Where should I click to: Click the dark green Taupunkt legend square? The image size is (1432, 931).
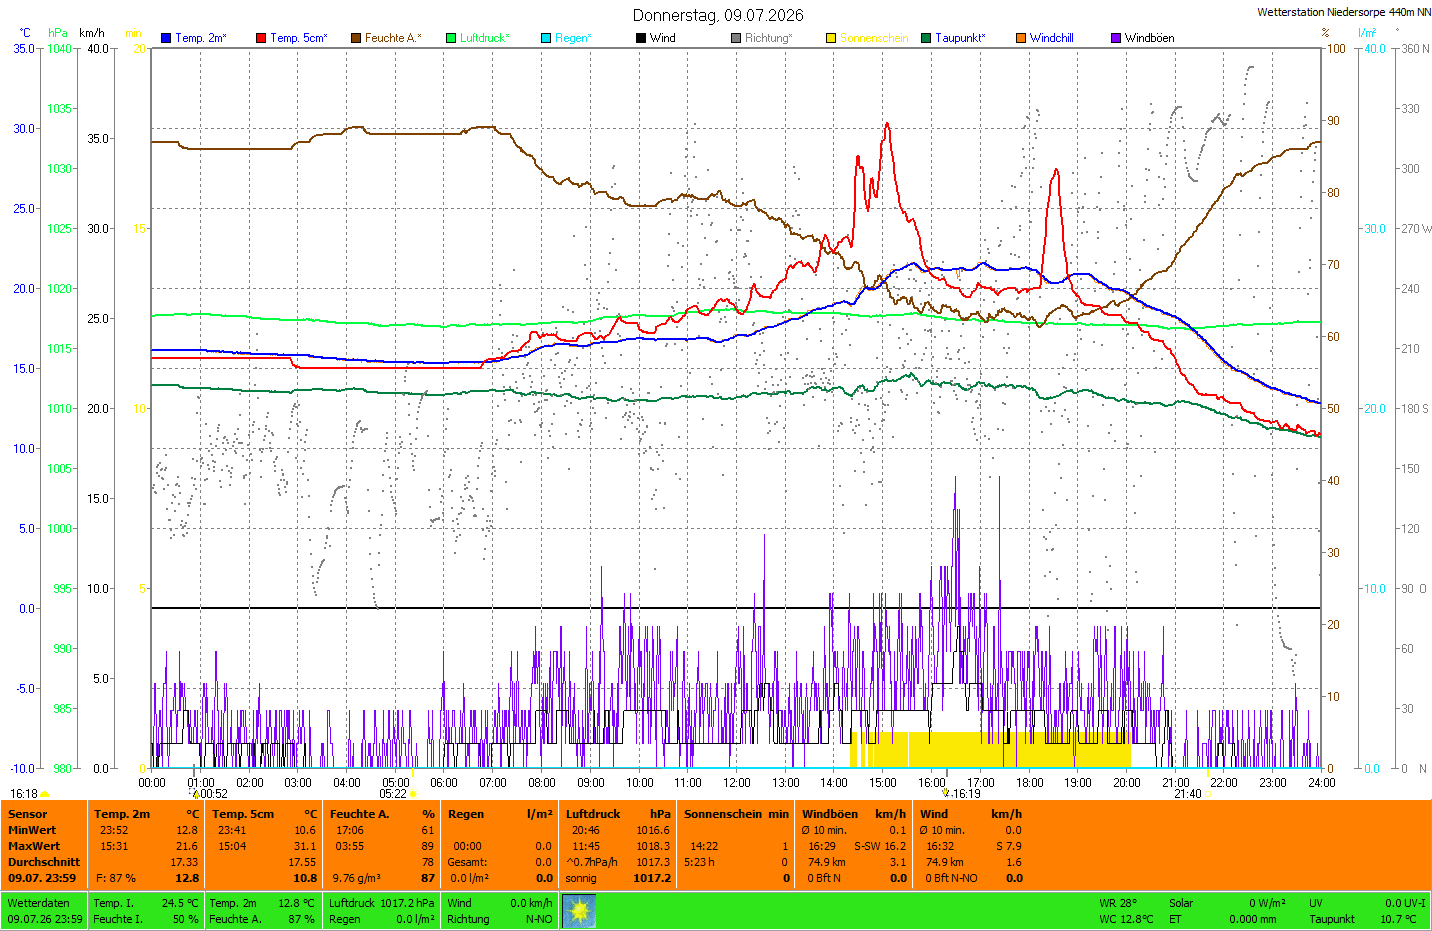coord(926,38)
